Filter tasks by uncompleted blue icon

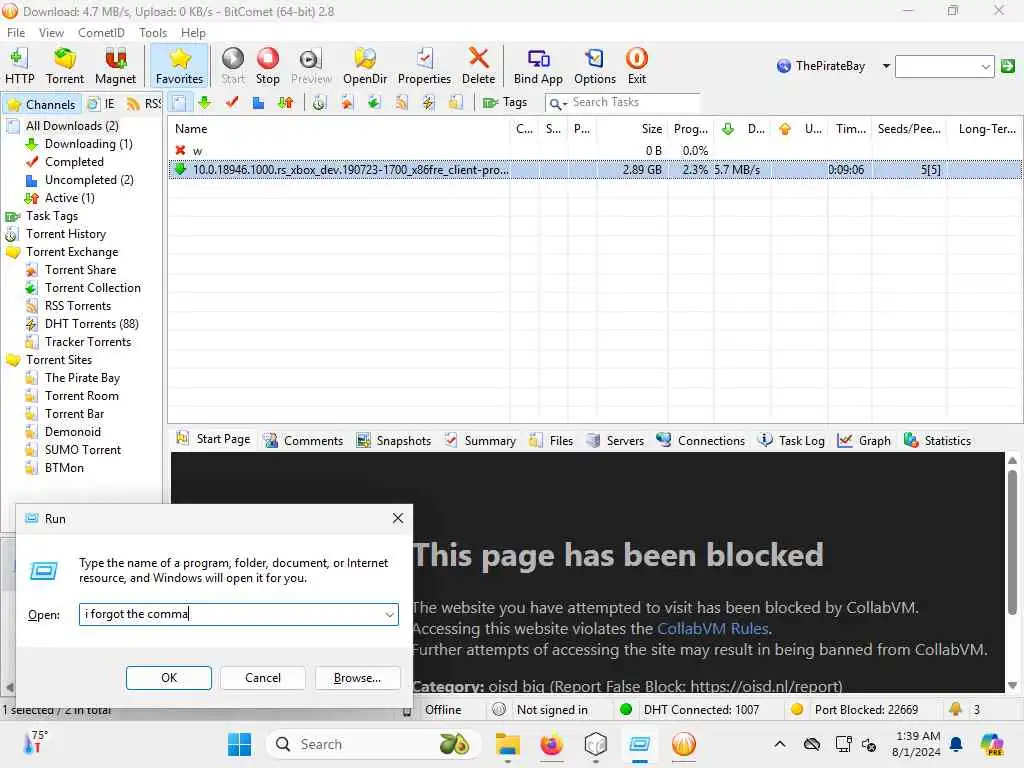(259, 103)
